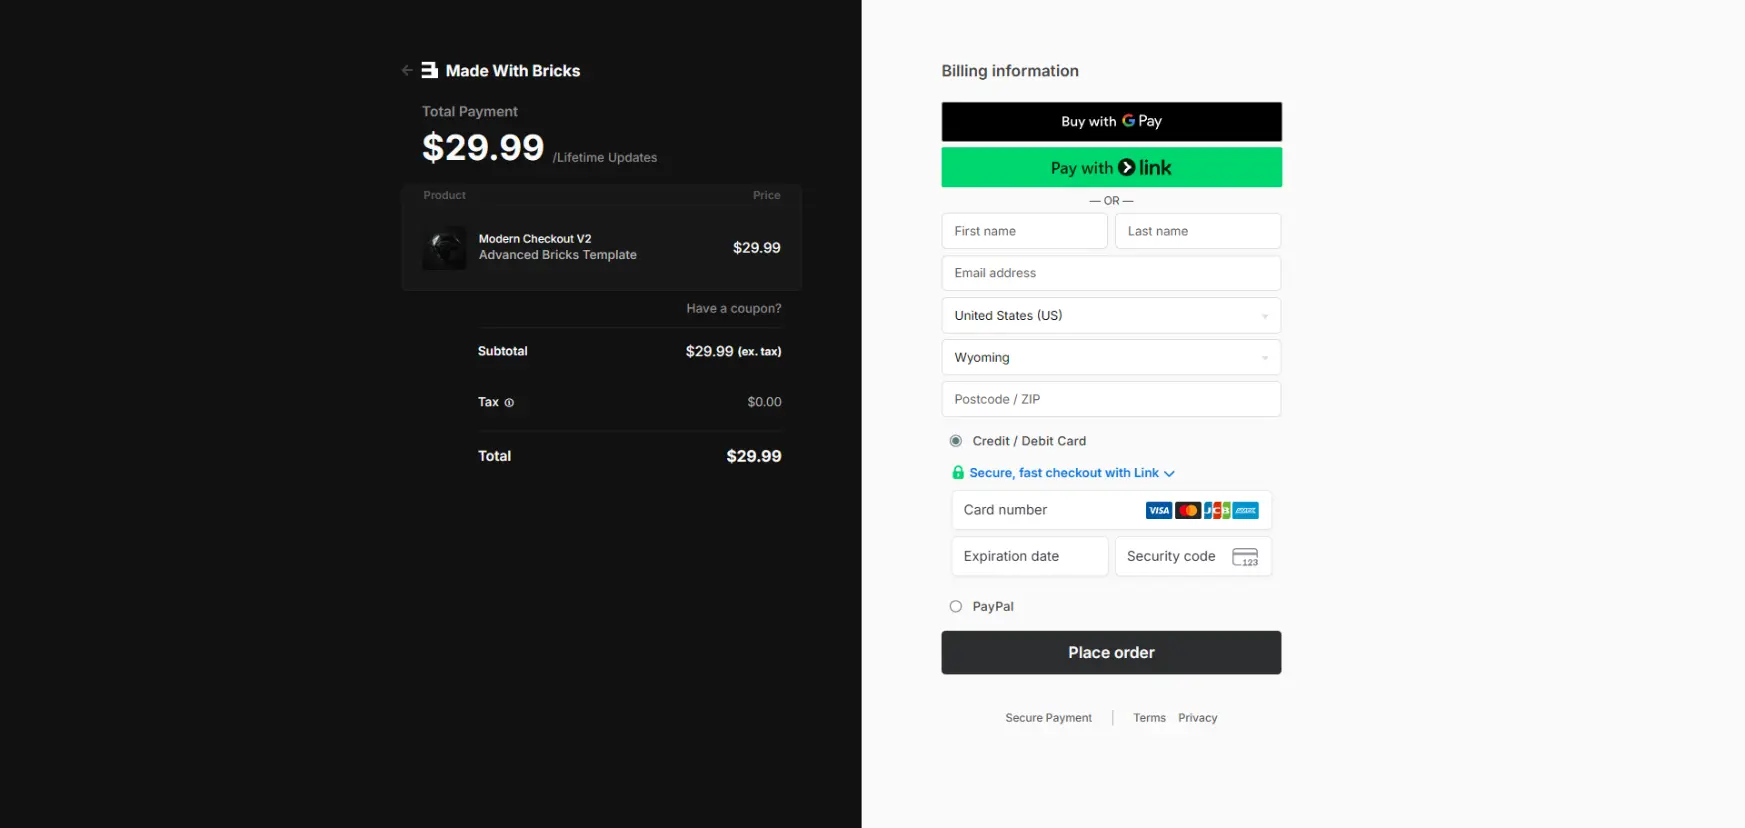Select the Credit / Debit Card radio option
The width and height of the screenshot is (1745, 828).
[956, 441]
